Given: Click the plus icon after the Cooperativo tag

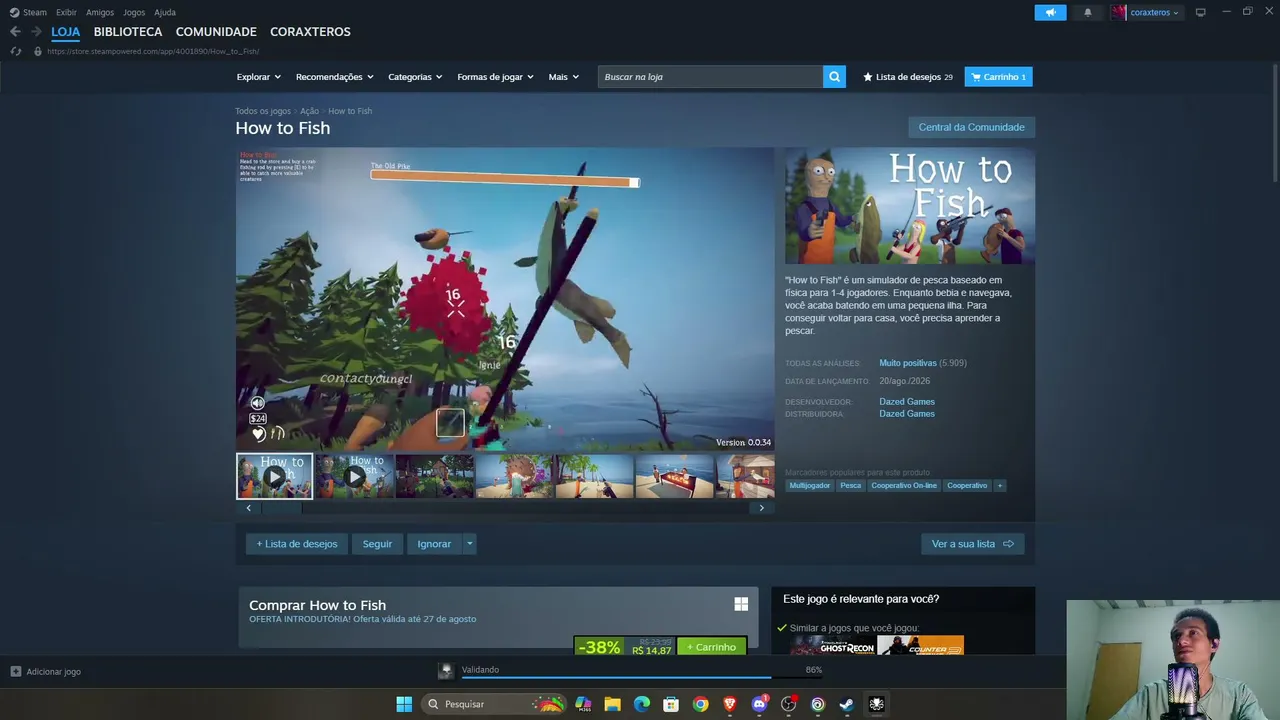Looking at the screenshot, I should (1000, 486).
